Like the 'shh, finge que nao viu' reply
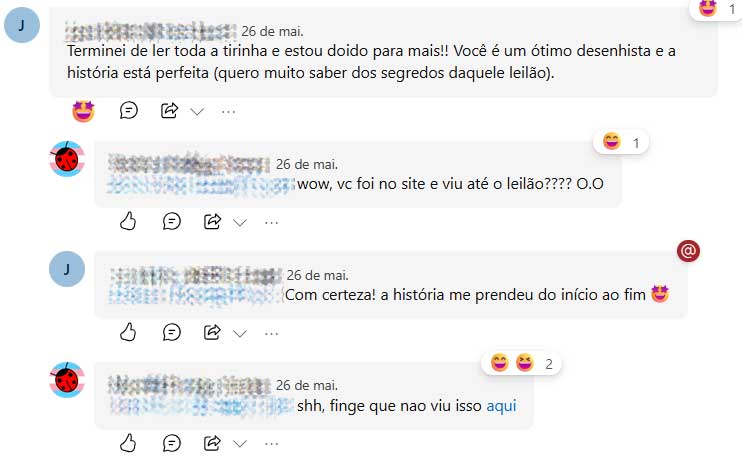This screenshot has height=459, width=742. [x=128, y=443]
